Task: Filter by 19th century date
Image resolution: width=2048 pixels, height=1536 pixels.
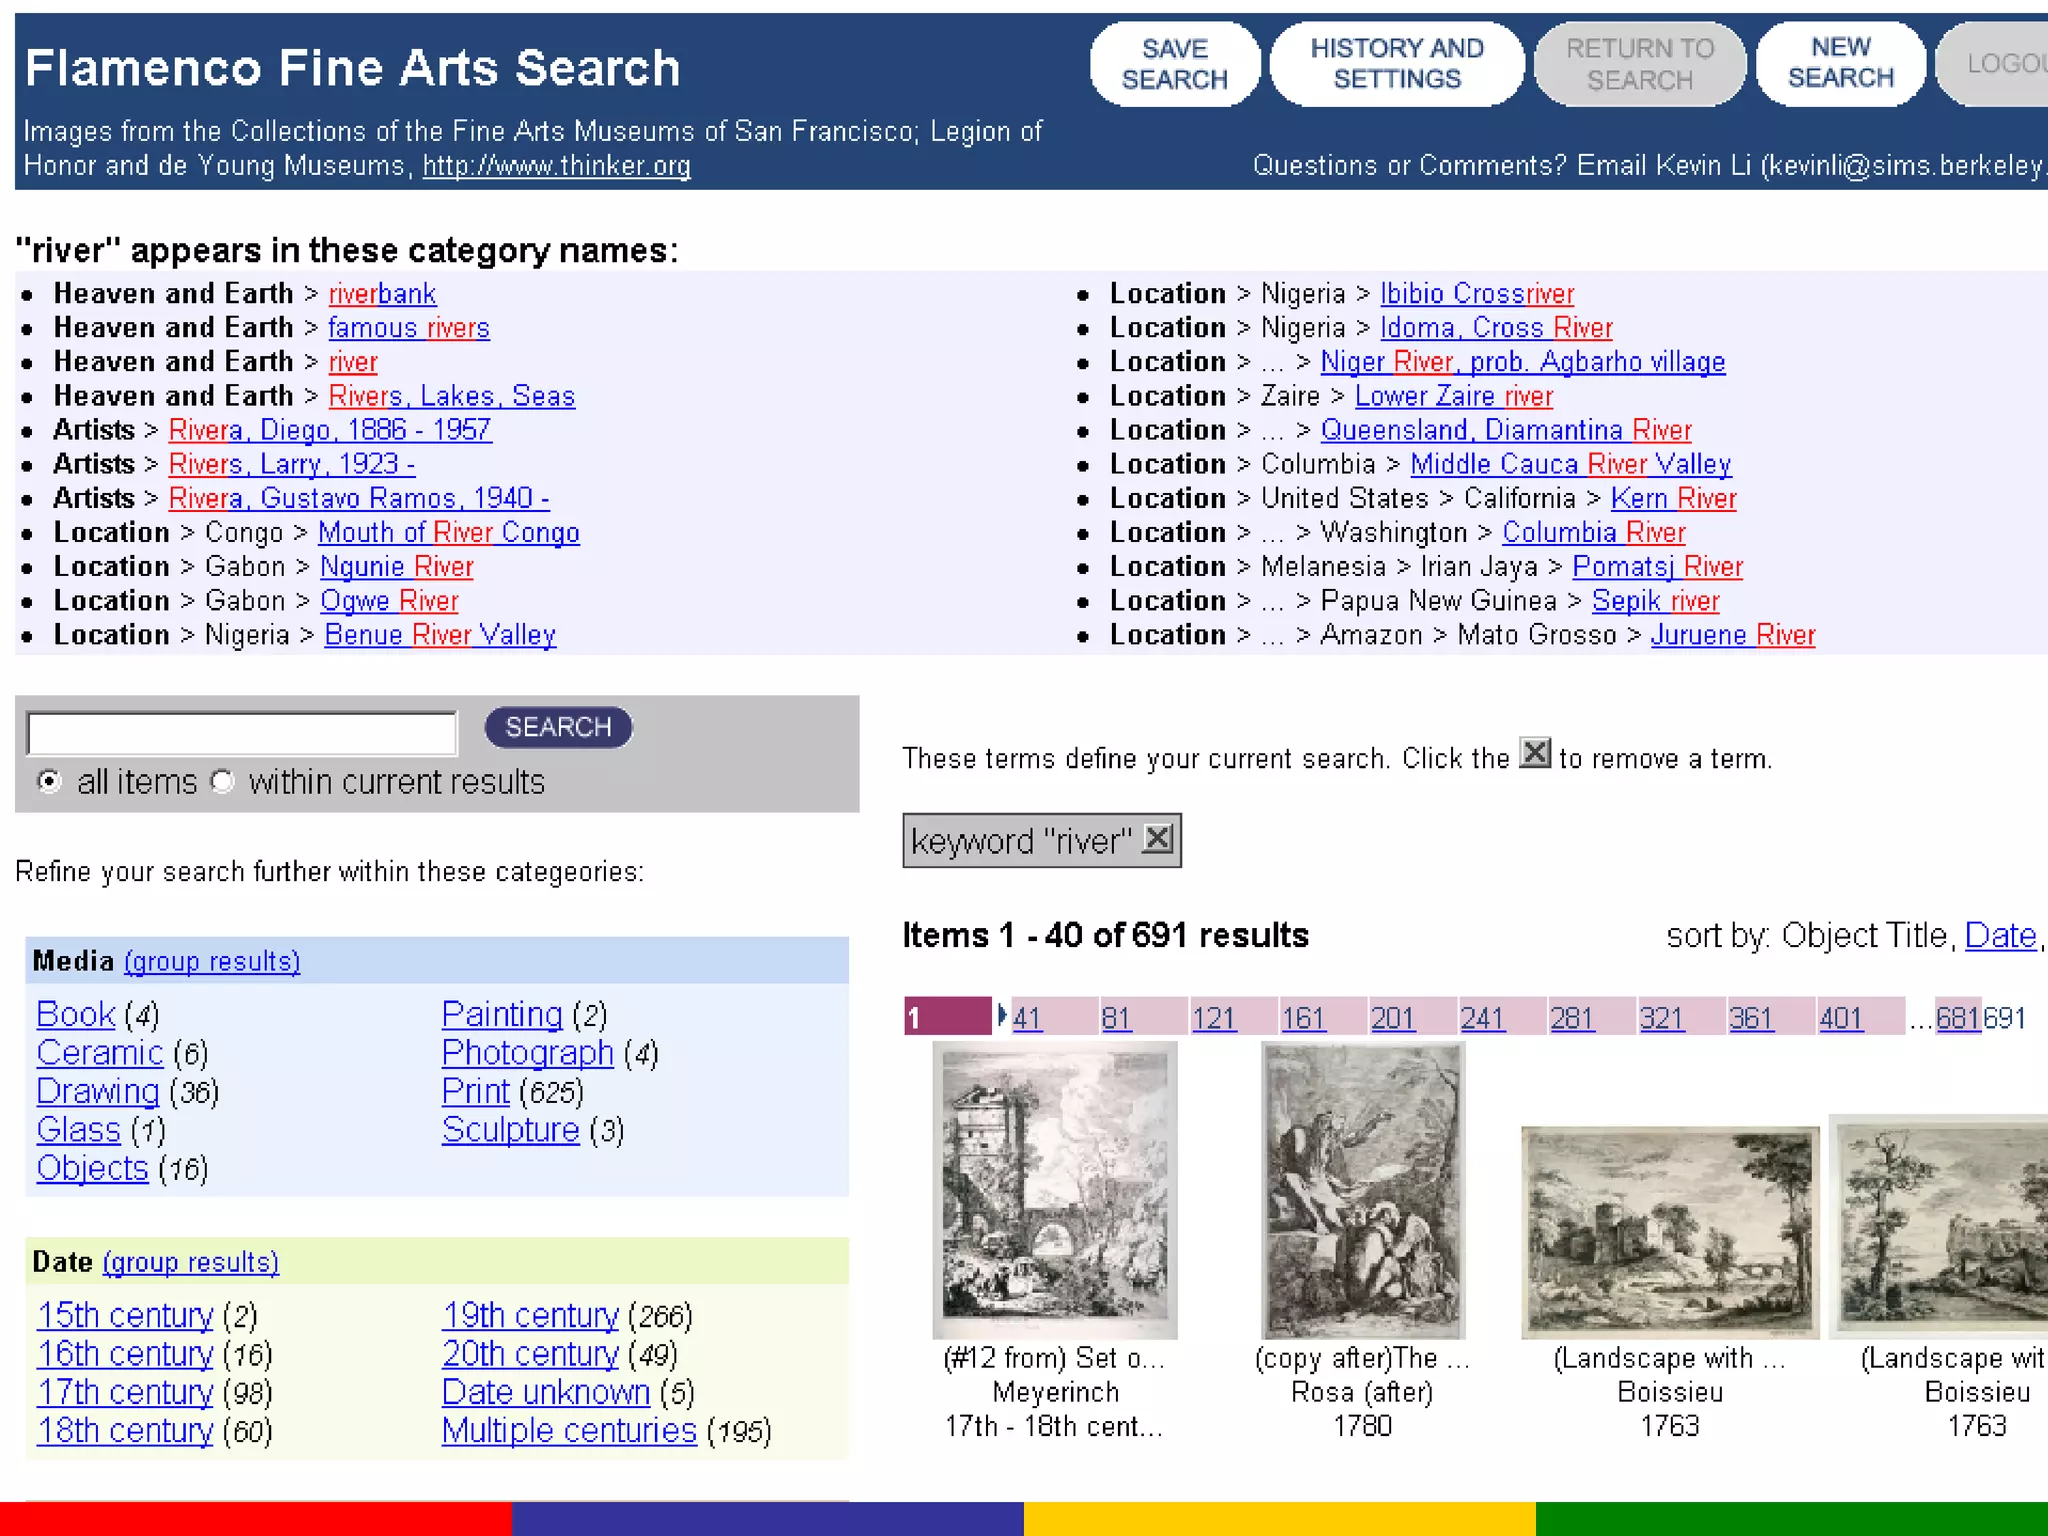Action: tap(530, 1314)
